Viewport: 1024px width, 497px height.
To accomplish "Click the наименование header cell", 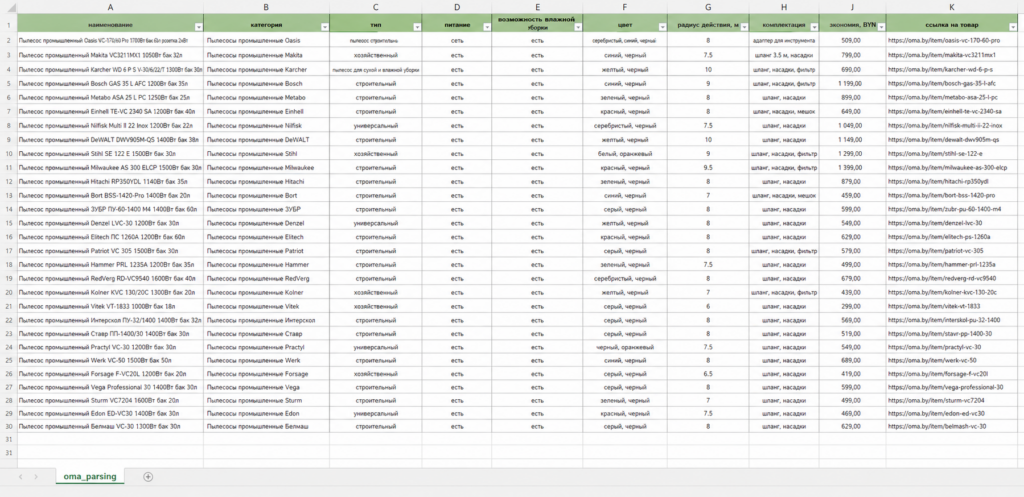I will pyautogui.click(x=110, y=25).
